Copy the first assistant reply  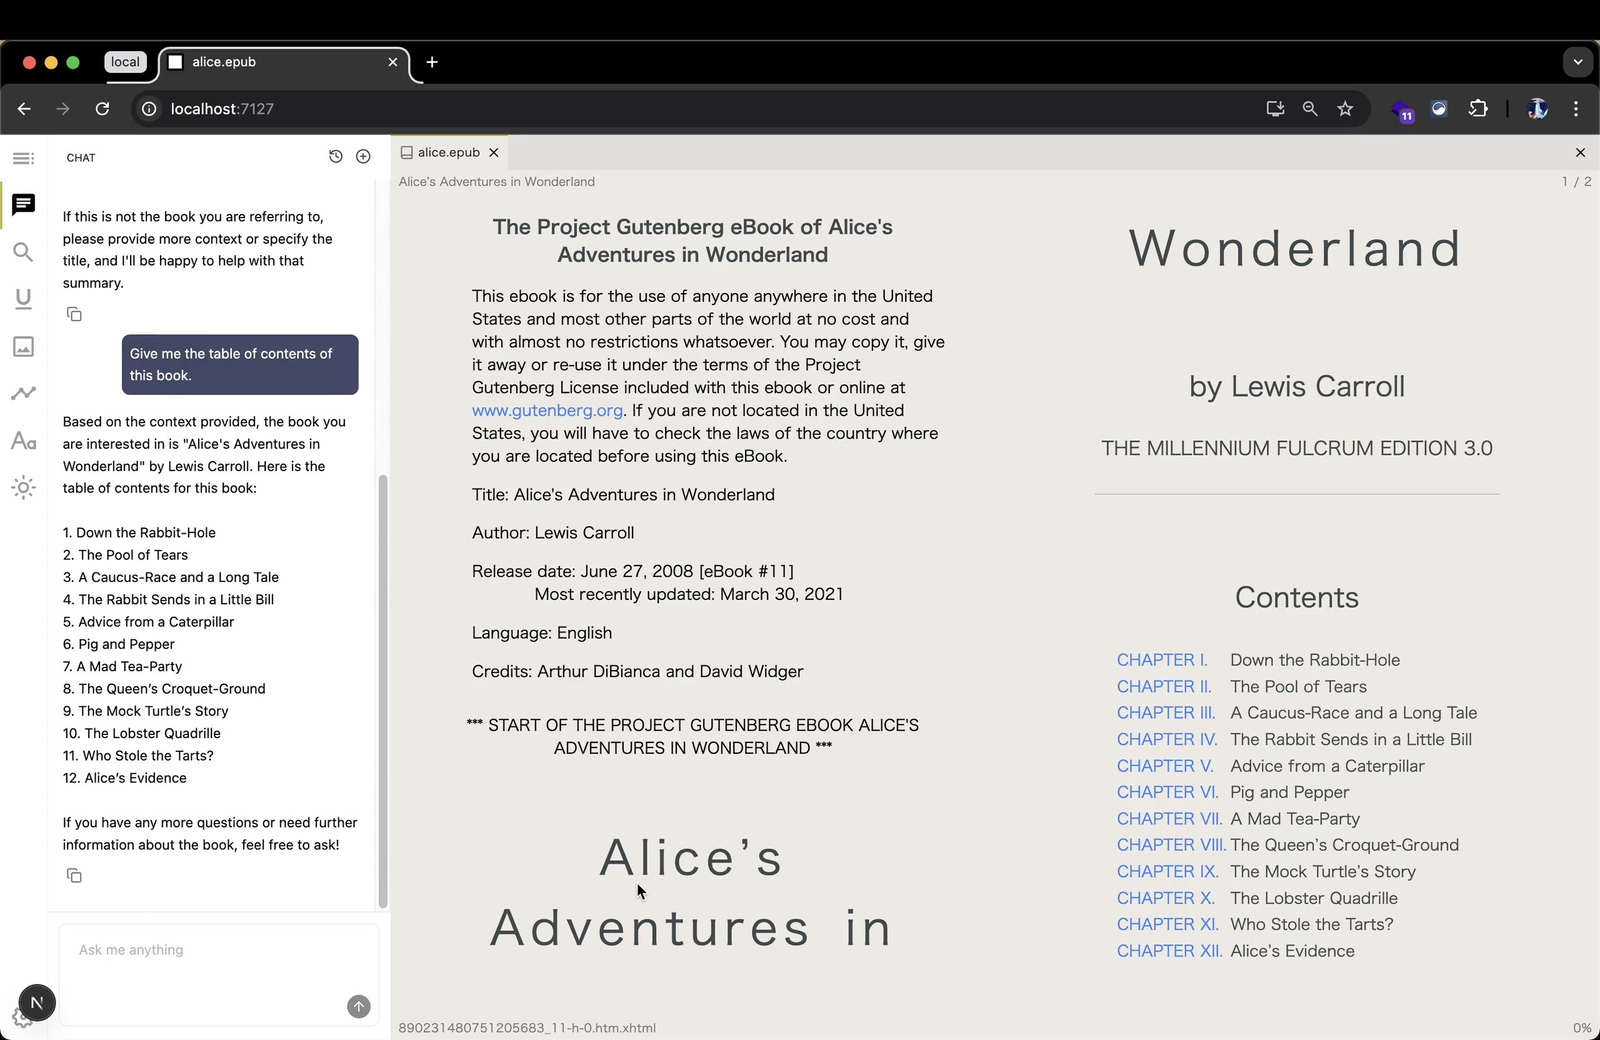coord(74,314)
